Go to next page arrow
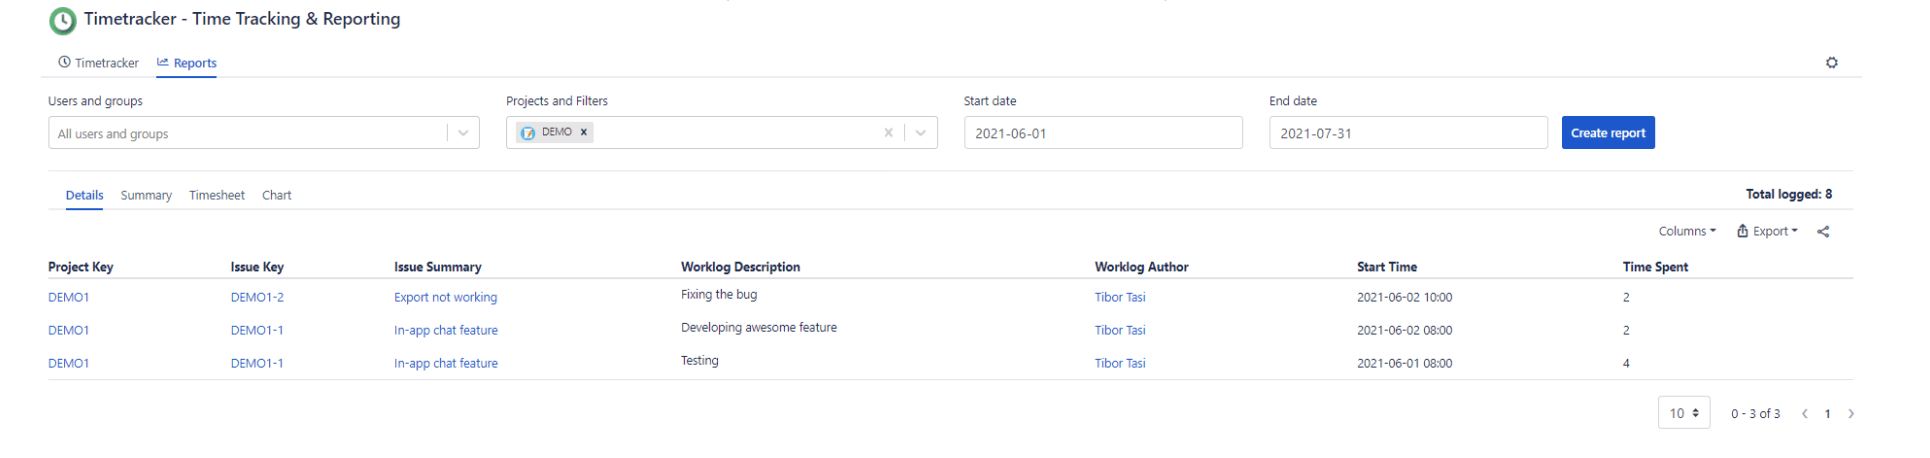 coord(1850,413)
